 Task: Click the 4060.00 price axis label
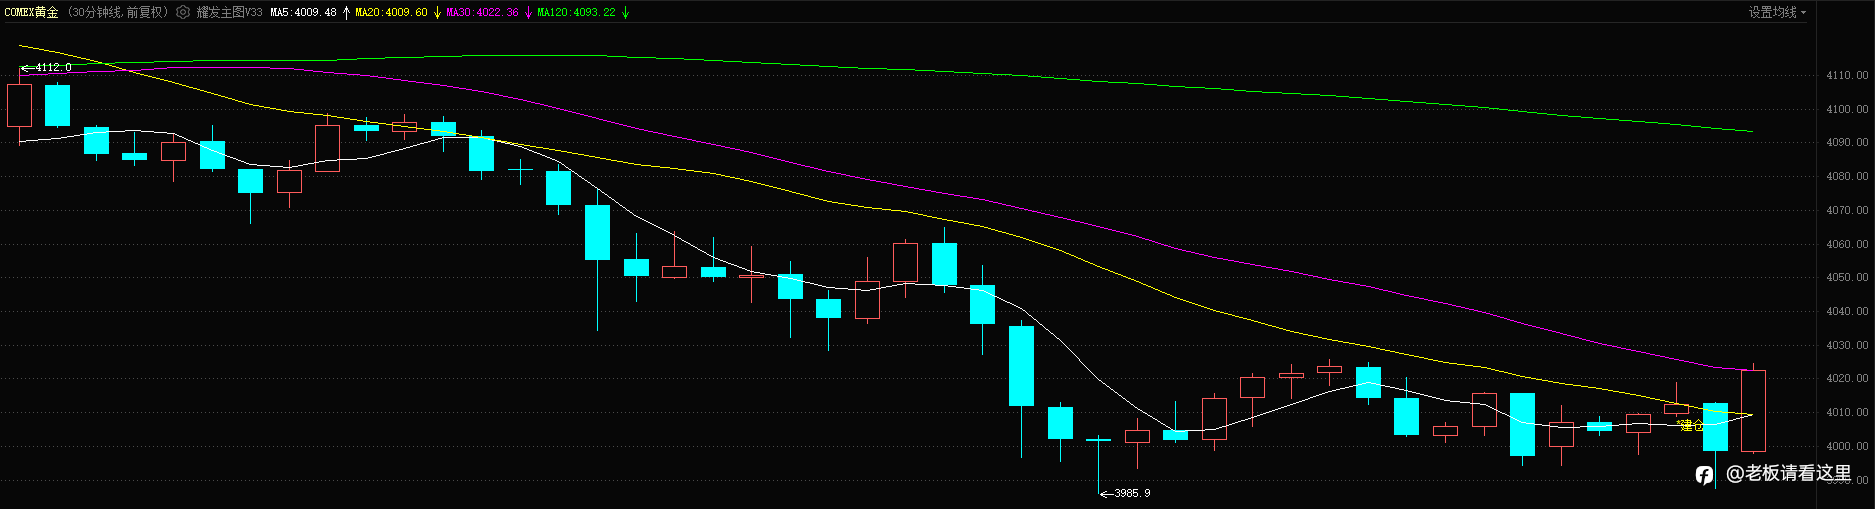pyautogui.click(x=1847, y=244)
